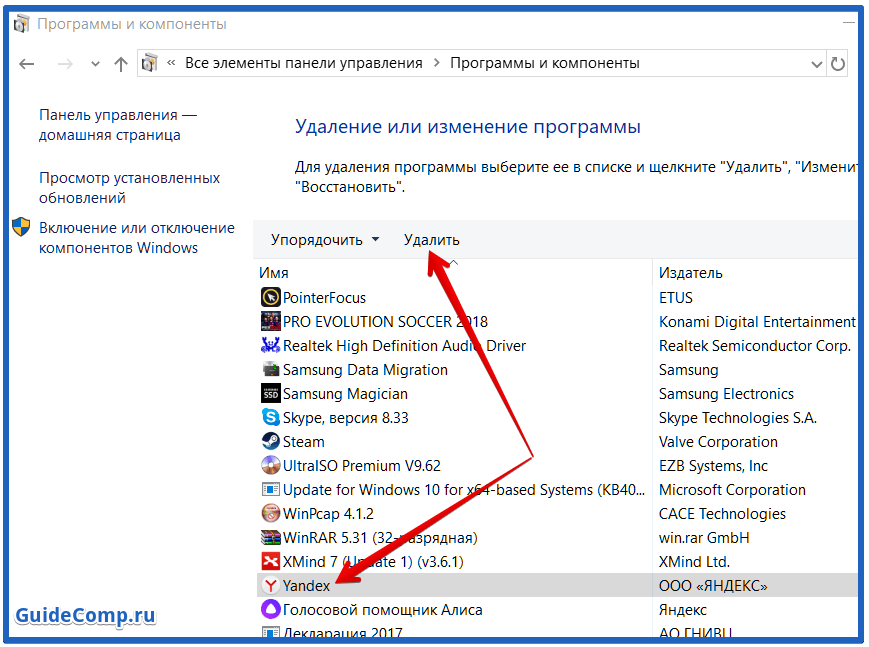Sort by the Имя column header
Image resolution: width=869 pixels, height=647 pixels.
point(274,273)
